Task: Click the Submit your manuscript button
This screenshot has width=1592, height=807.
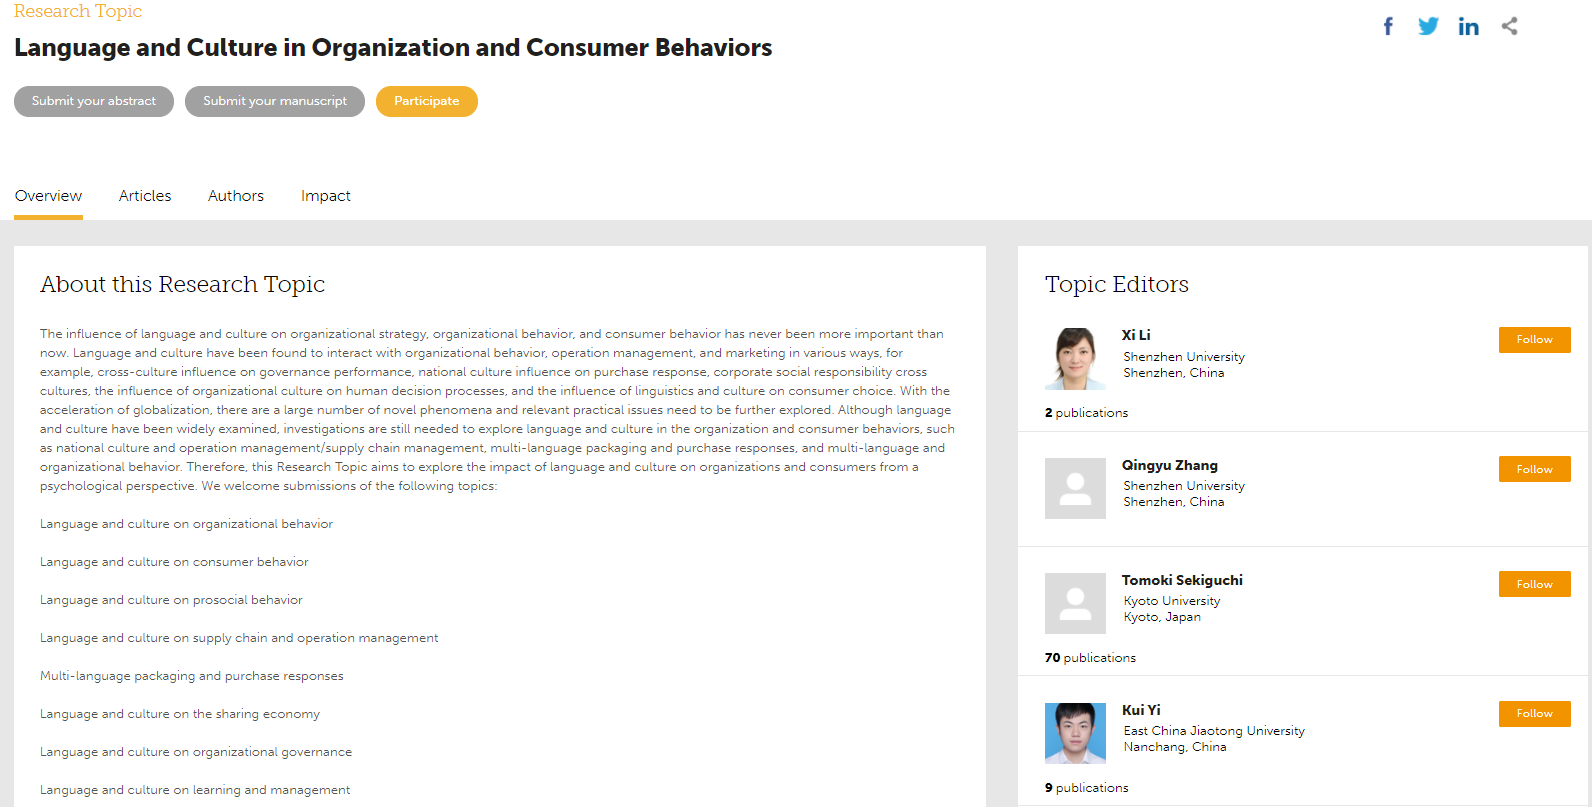Action: tap(275, 101)
